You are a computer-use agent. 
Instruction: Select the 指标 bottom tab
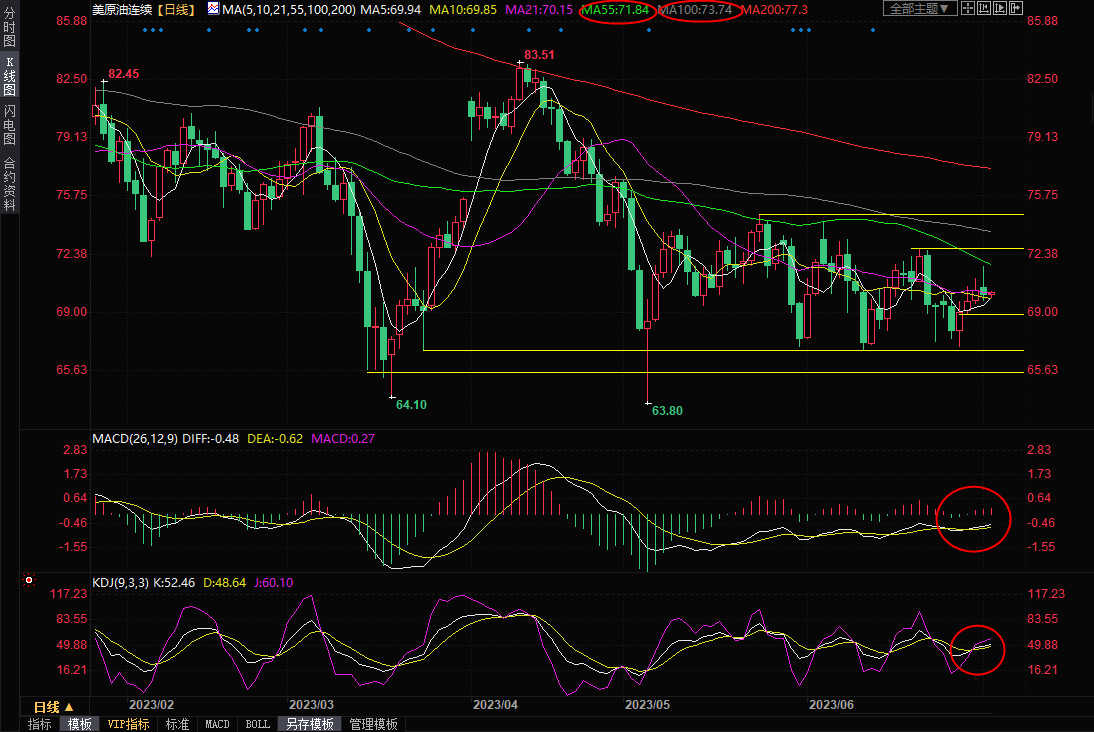39,724
